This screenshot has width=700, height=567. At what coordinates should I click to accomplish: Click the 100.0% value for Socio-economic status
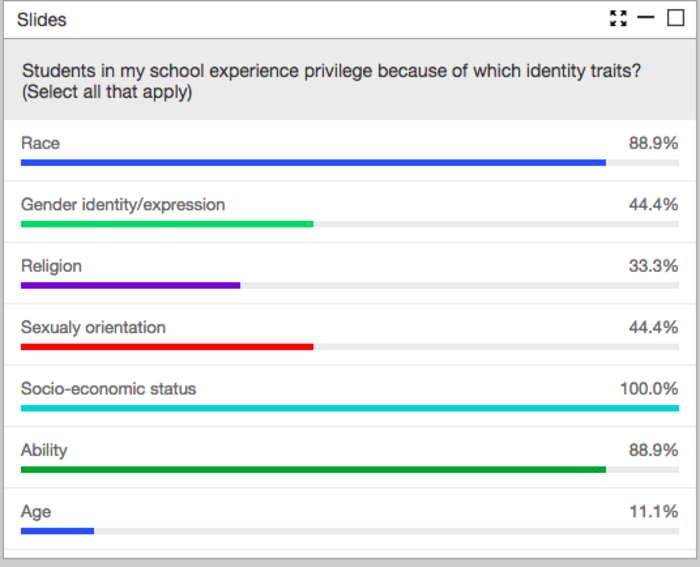649,389
